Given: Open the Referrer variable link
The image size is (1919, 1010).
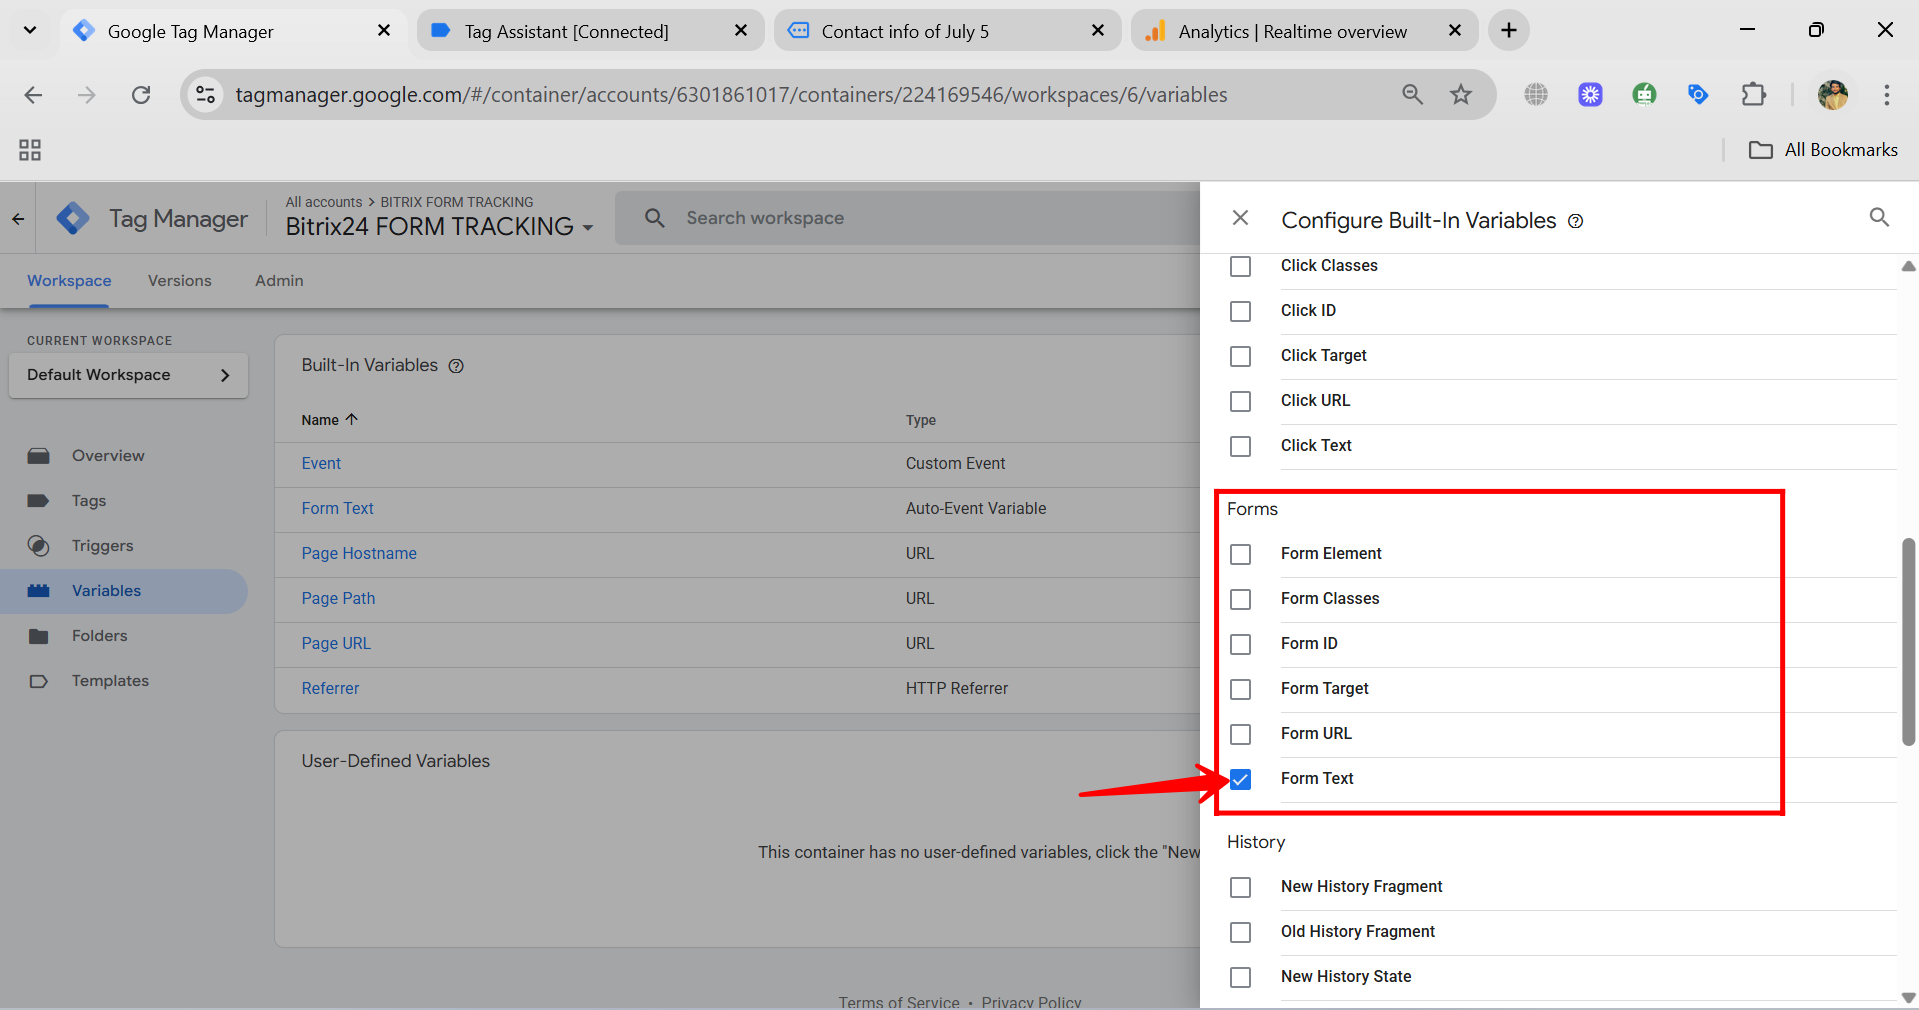Looking at the screenshot, I should [x=330, y=688].
